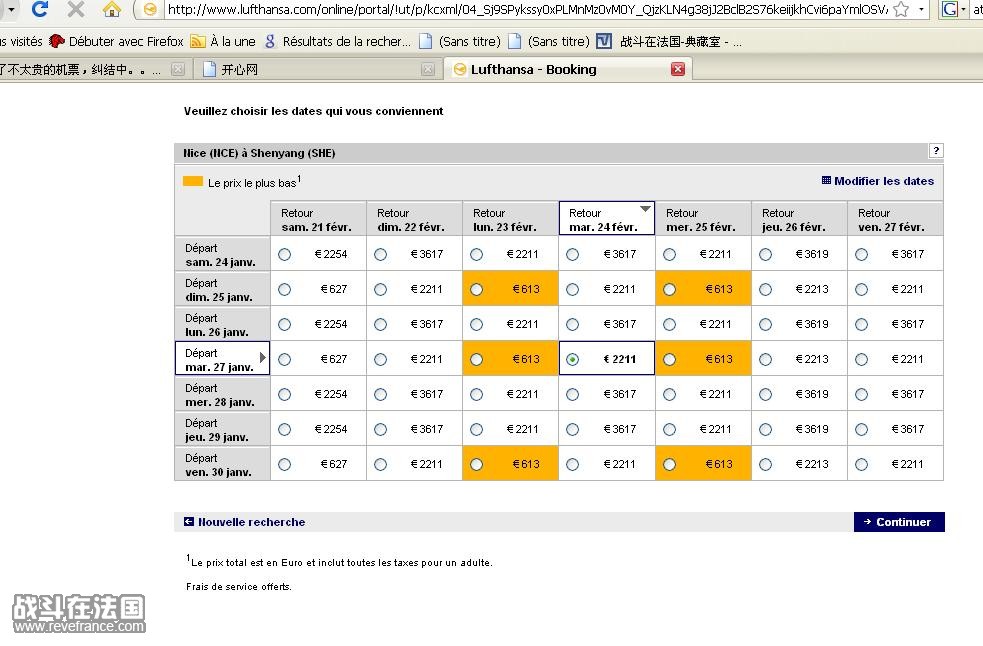Click the Départ dim. 25 janv. row header
The image size is (983, 646).
click(223, 290)
